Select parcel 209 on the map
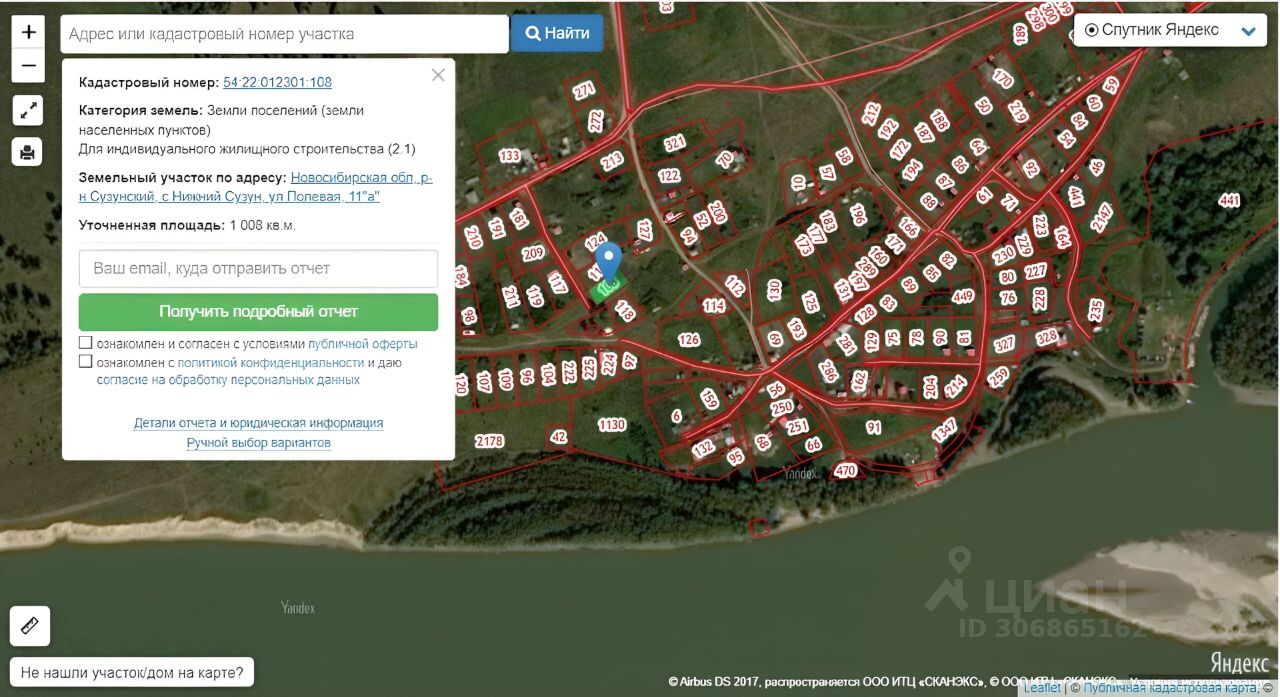 click(532, 253)
